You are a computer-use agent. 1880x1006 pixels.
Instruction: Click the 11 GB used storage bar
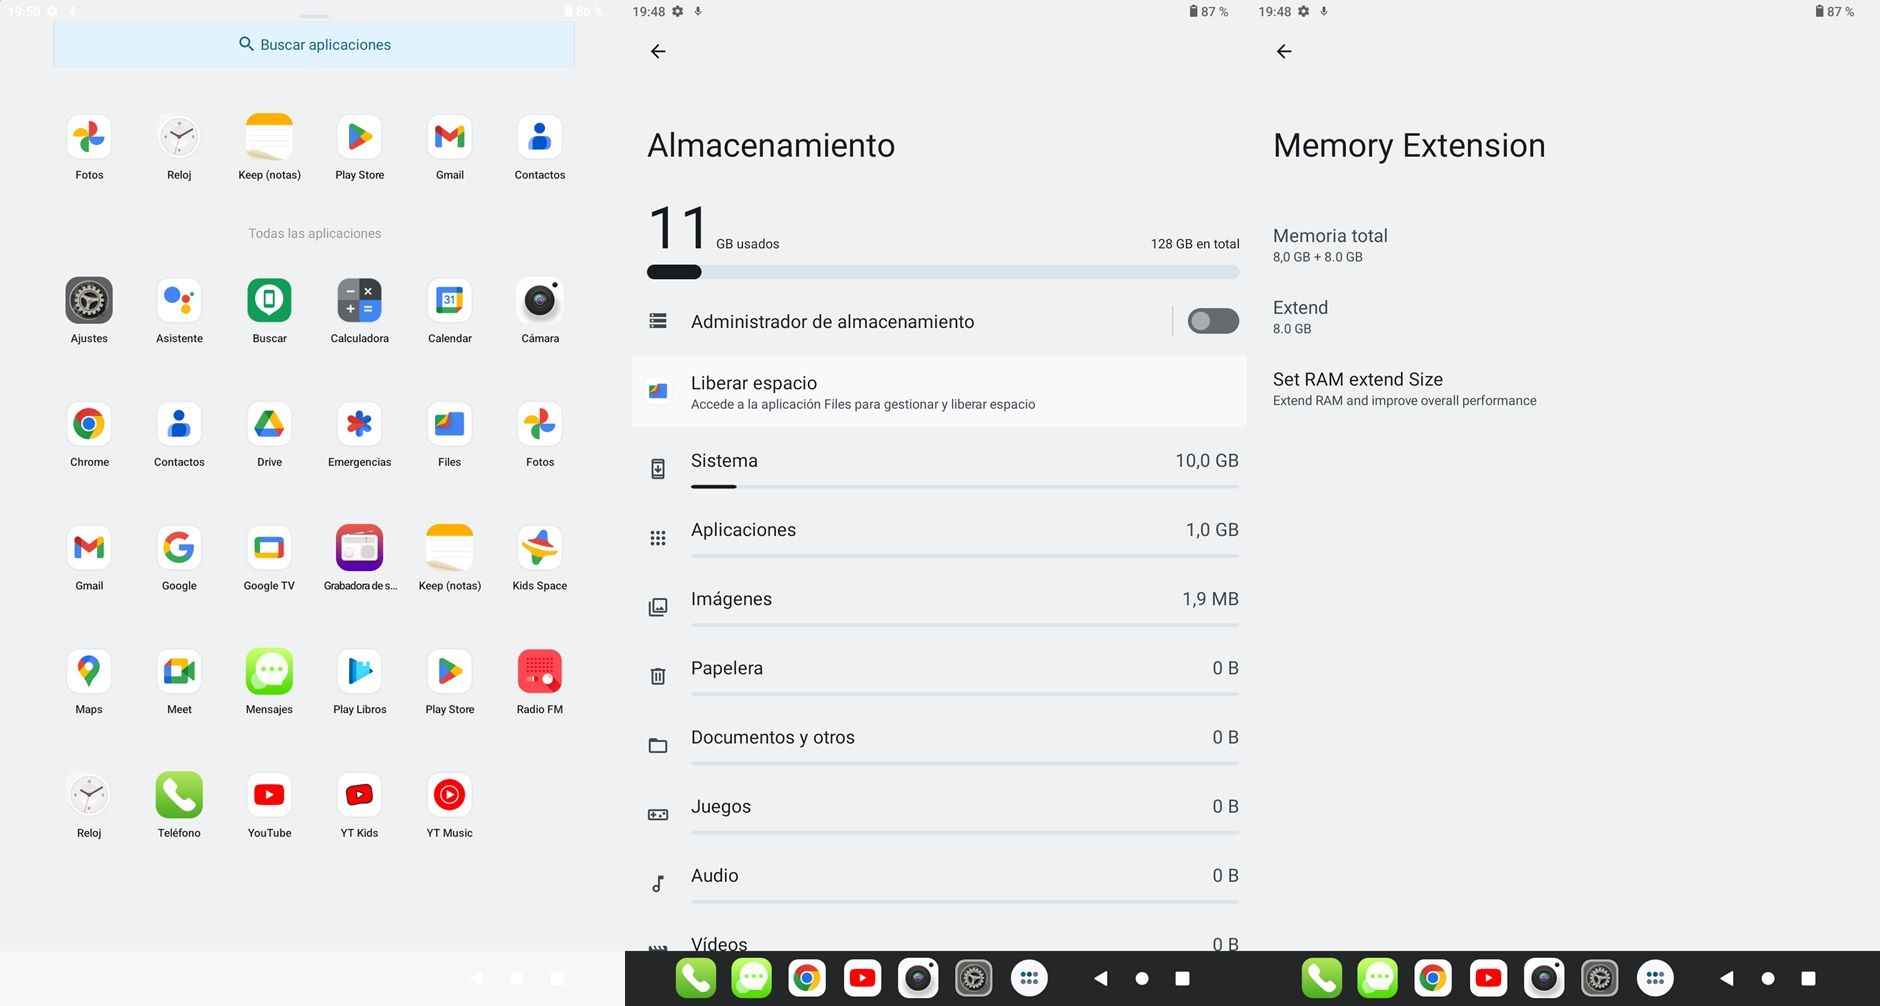(942, 272)
